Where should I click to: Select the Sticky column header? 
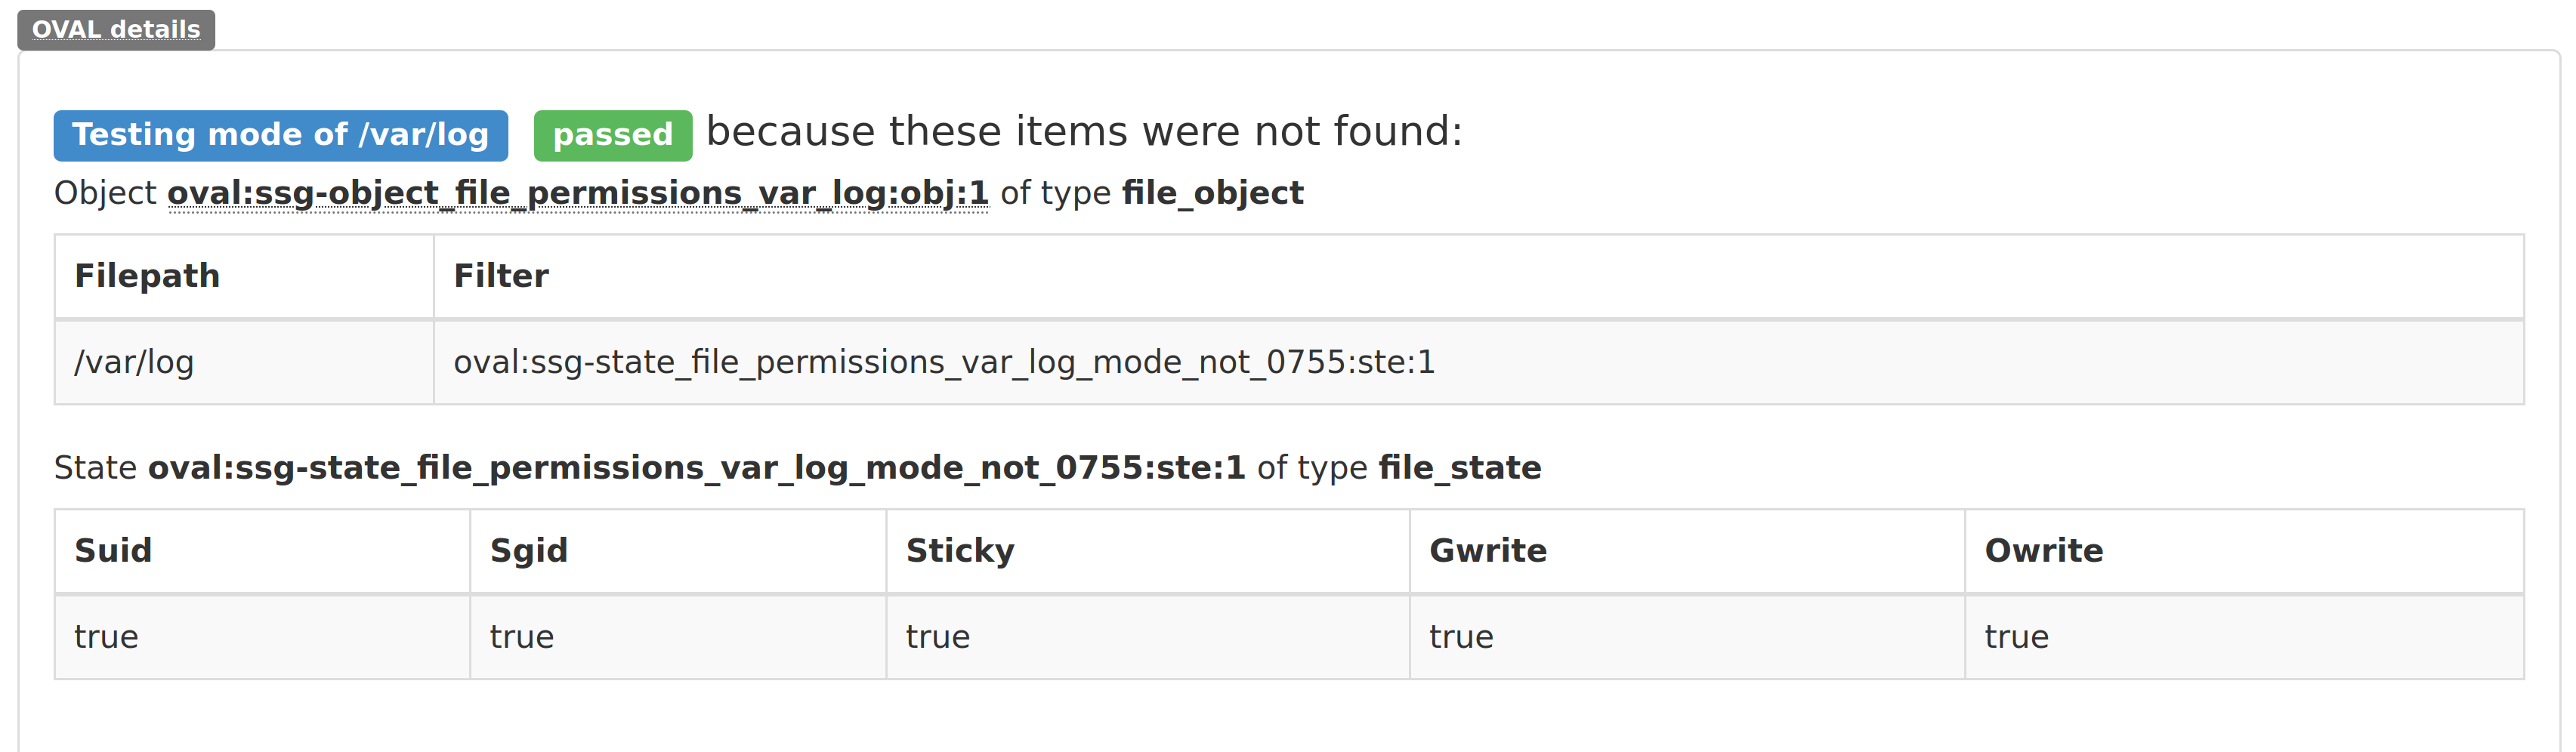[x=959, y=549]
